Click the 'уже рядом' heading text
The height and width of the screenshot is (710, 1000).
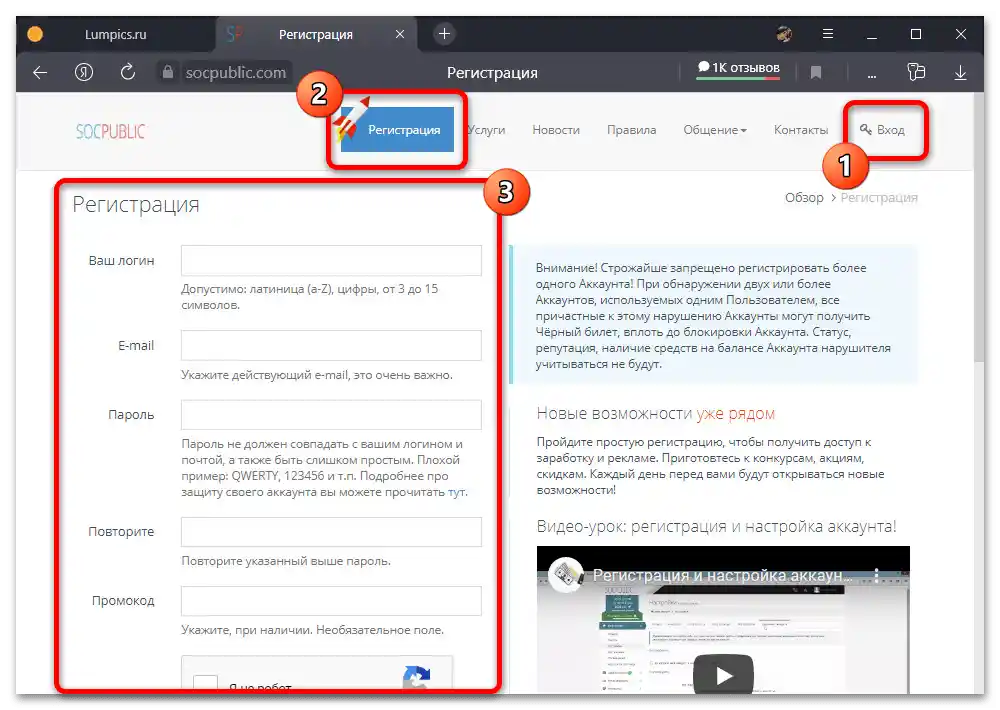tap(735, 414)
